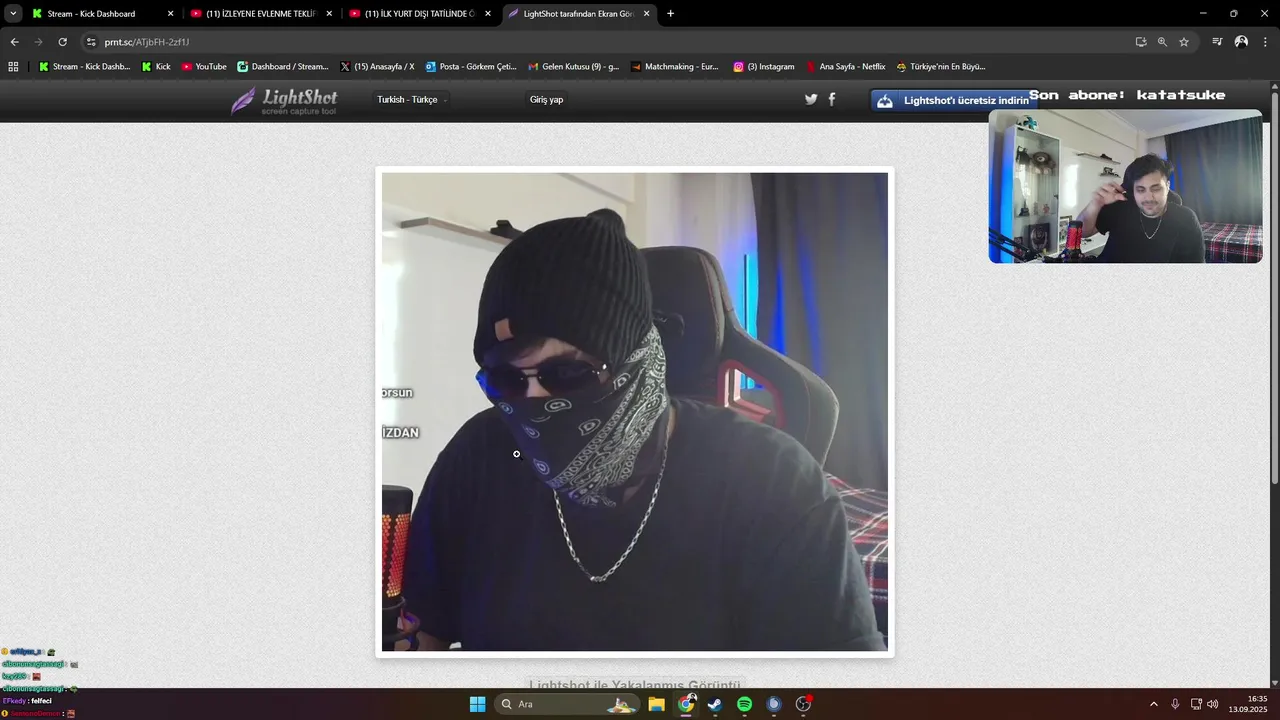
Task: Switch to the Stream - Kick Dashboard tab
Action: pos(102,14)
